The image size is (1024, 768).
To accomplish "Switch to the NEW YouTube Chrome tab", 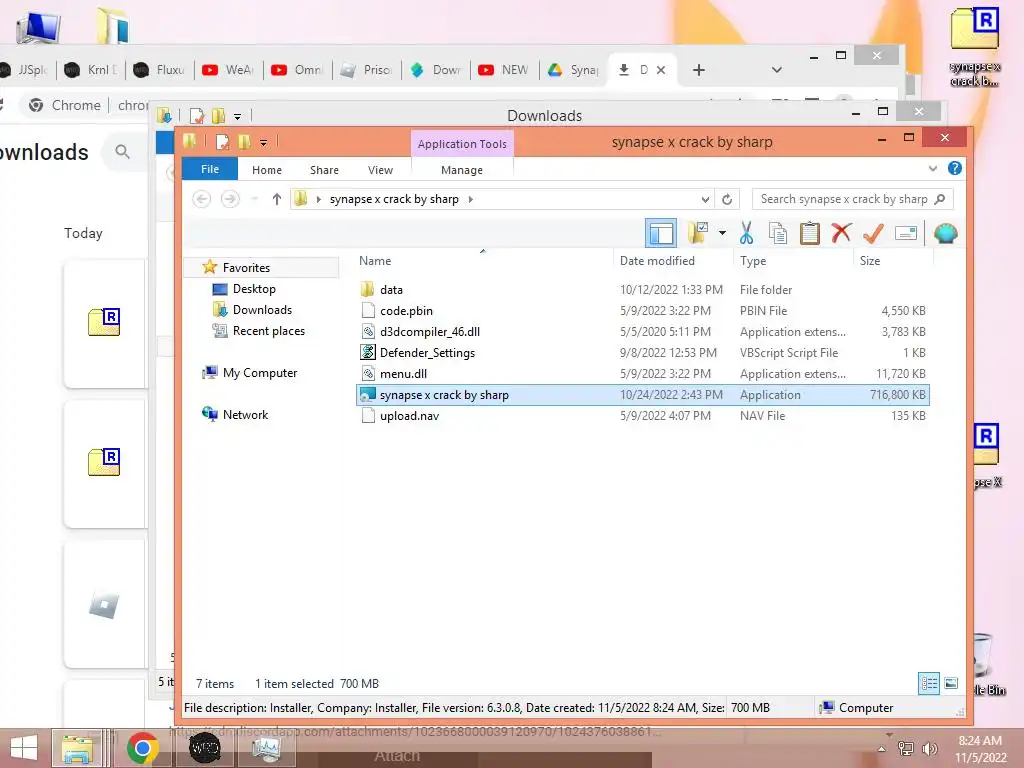I will [x=504, y=70].
